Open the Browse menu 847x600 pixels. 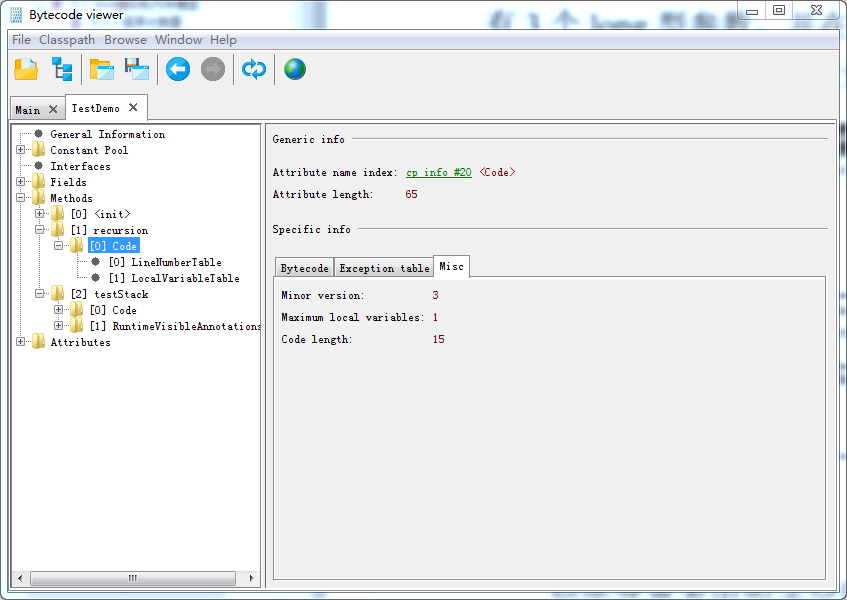tap(125, 39)
